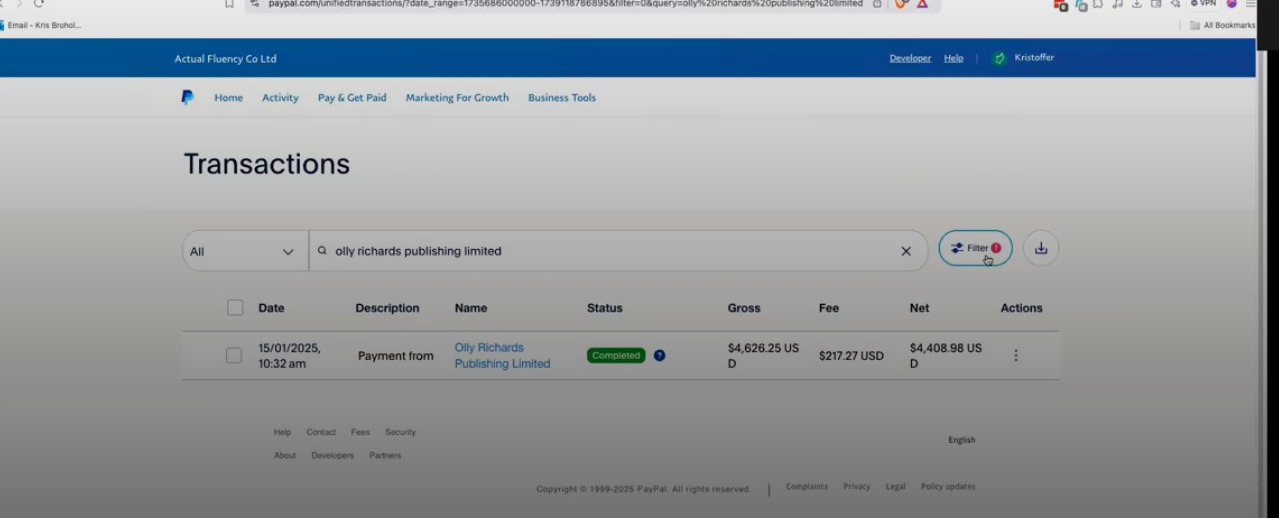The image size is (1279, 518).
Task: Click the bookmark this page icon
Action: click(x=229, y=3)
